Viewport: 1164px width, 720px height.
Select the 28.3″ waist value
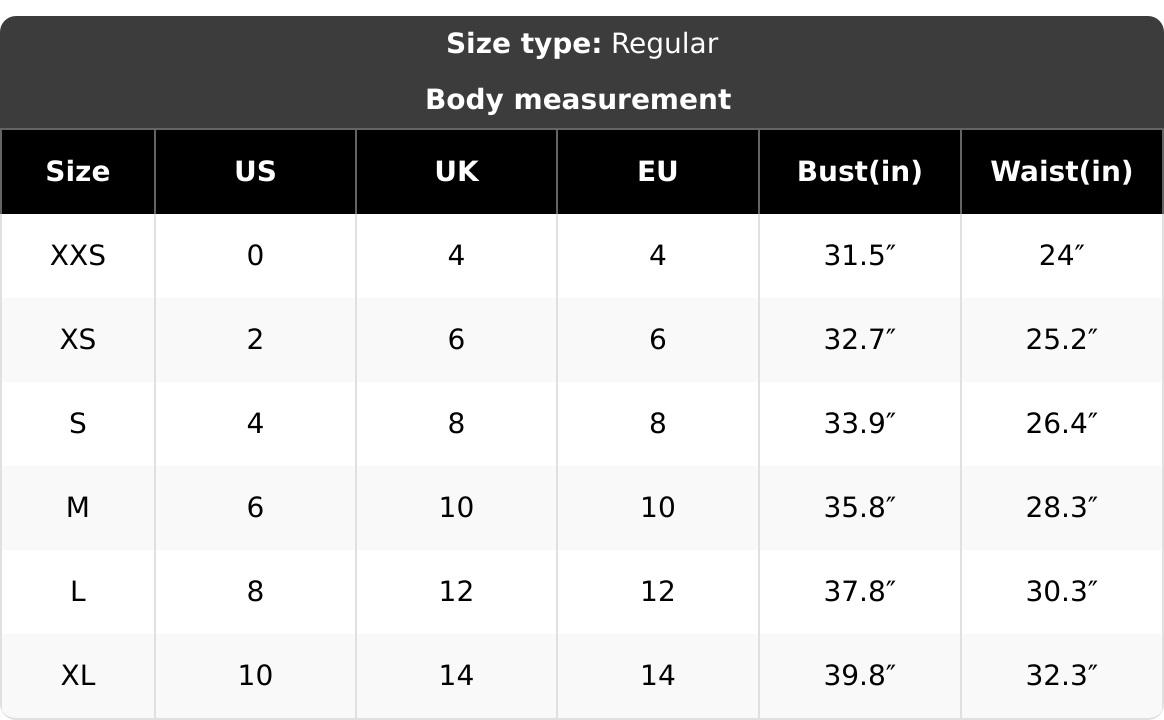1061,508
